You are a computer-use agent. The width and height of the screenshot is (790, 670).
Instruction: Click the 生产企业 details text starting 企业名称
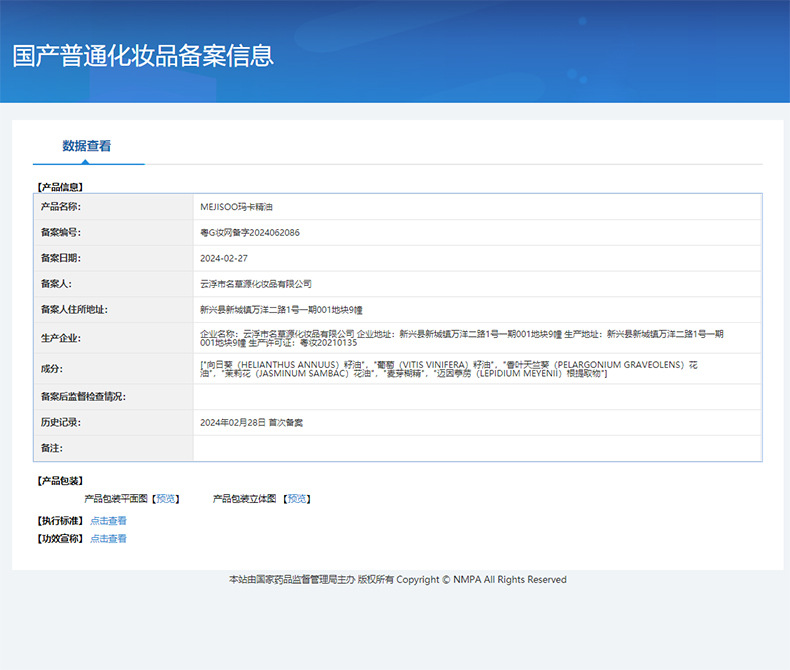click(462, 339)
